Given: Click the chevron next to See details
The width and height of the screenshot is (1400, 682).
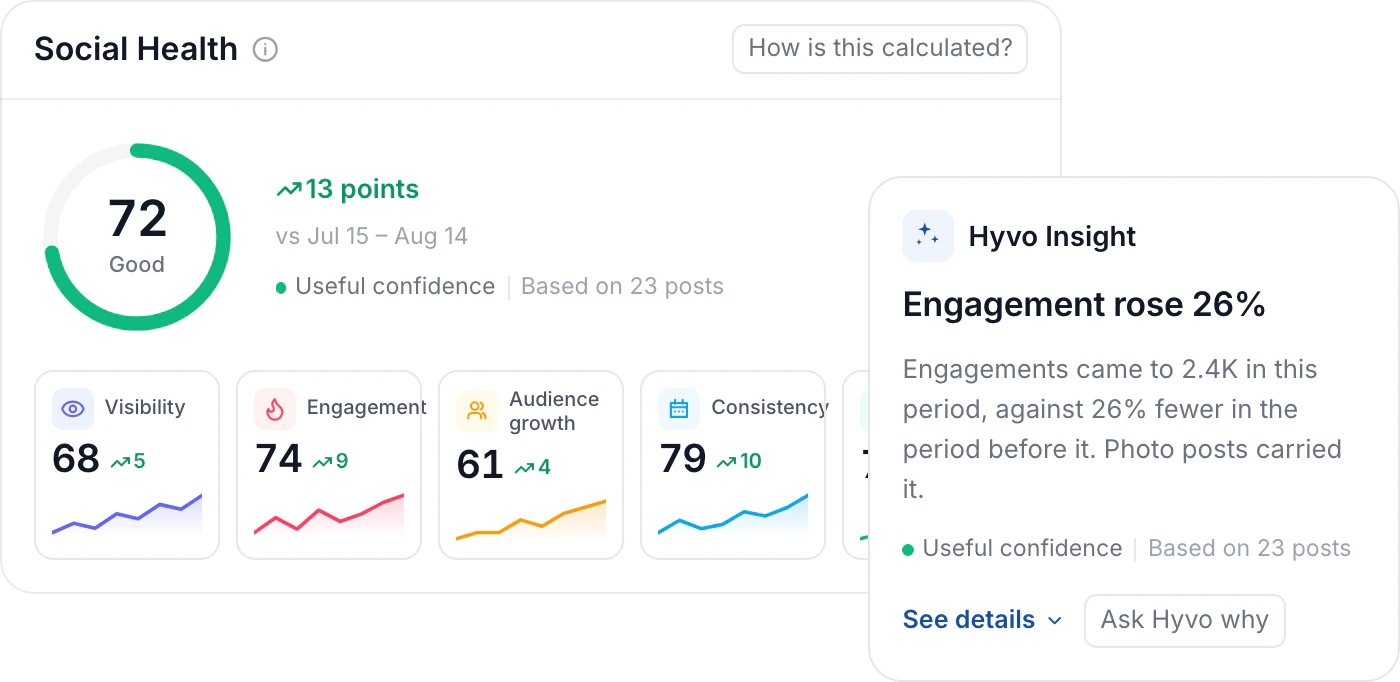Looking at the screenshot, I should coord(1054,621).
